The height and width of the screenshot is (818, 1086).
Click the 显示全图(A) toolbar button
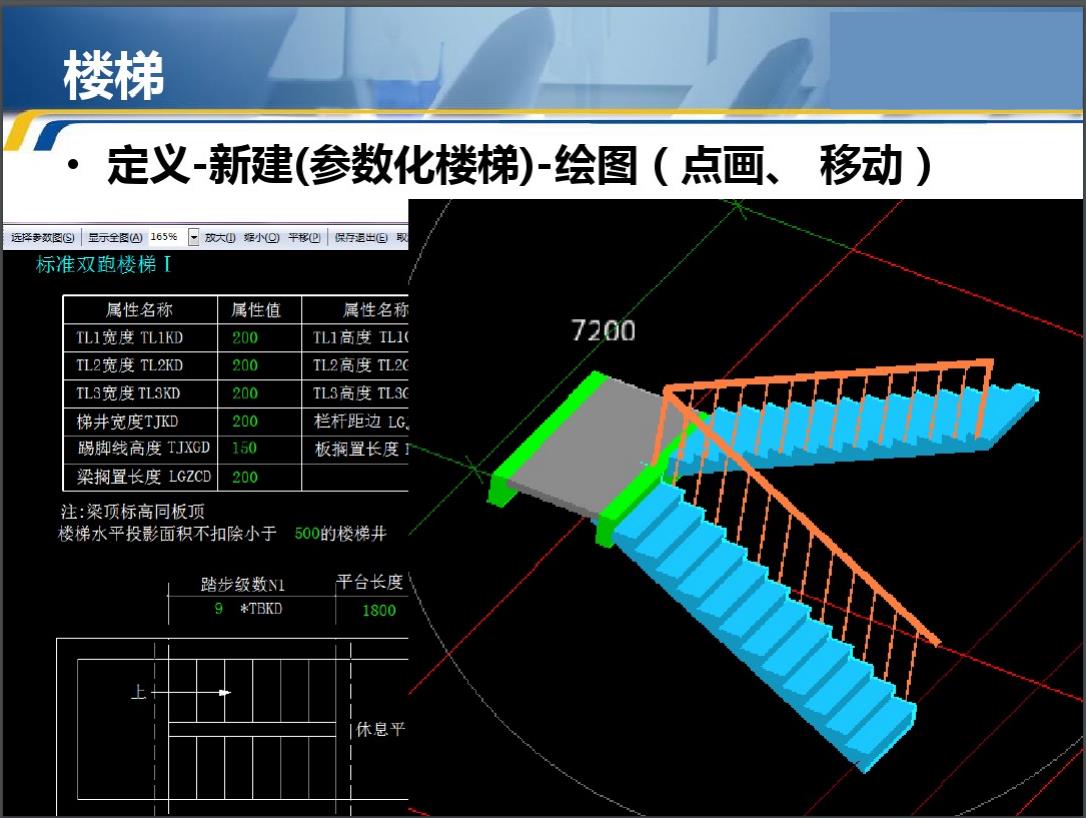(115, 238)
